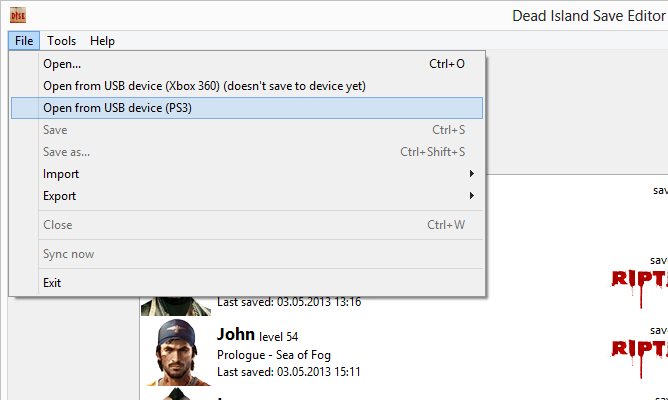Click the Dead Island Save Editor app icon
This screenshot has height=400, width=668.
(19, 15)
